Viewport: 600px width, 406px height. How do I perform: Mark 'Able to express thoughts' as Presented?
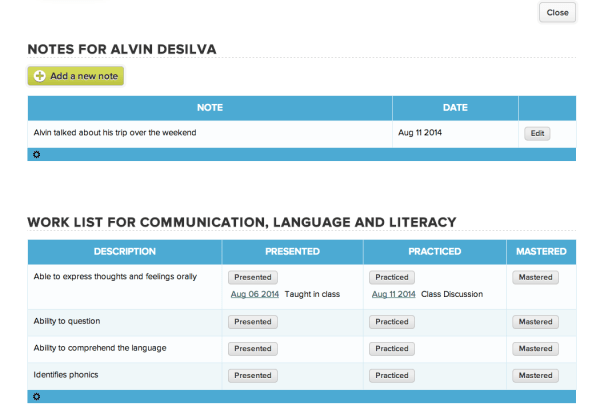coord(253,277)
